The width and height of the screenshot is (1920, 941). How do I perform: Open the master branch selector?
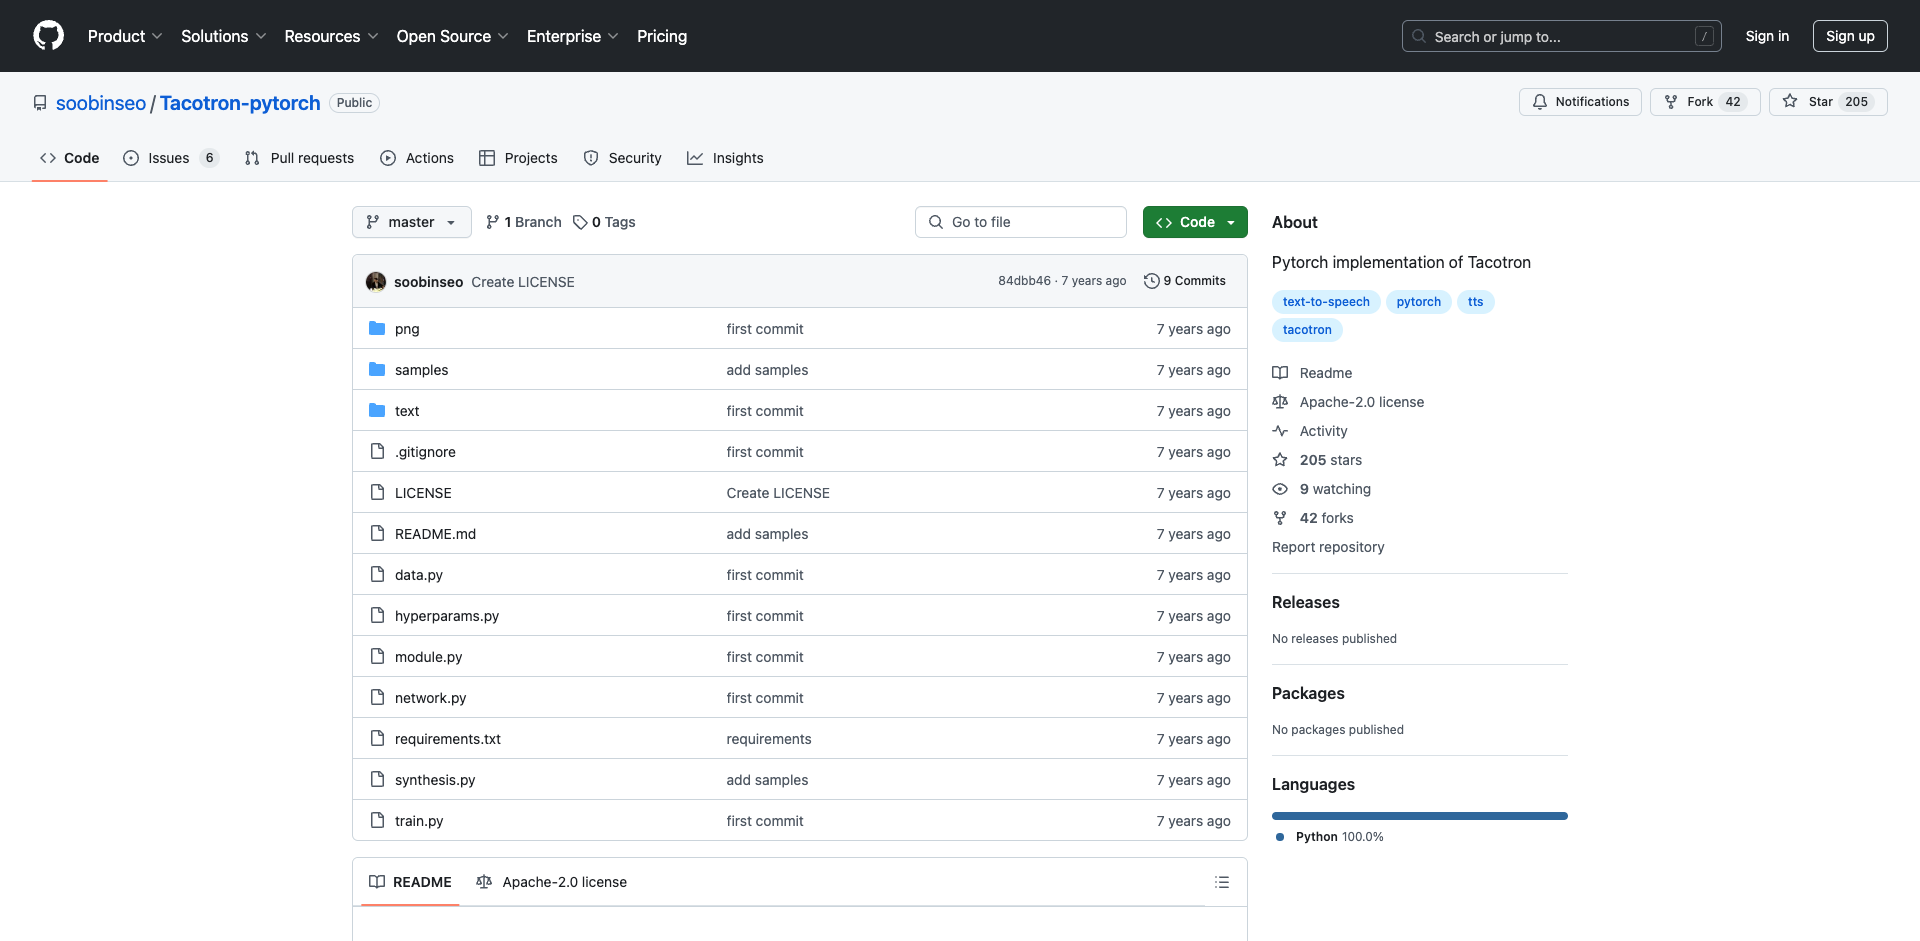[411, 222]
